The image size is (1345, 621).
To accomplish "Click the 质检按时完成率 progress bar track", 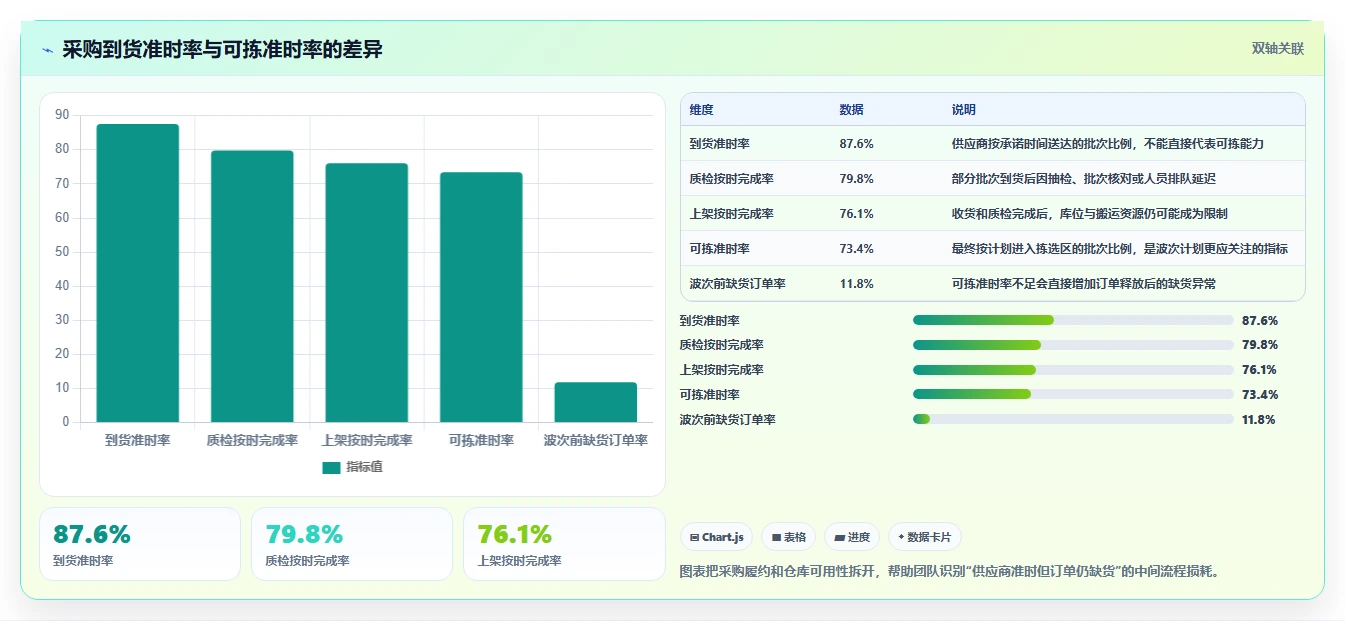I will pyautogui.click(x=1073, y=345).
